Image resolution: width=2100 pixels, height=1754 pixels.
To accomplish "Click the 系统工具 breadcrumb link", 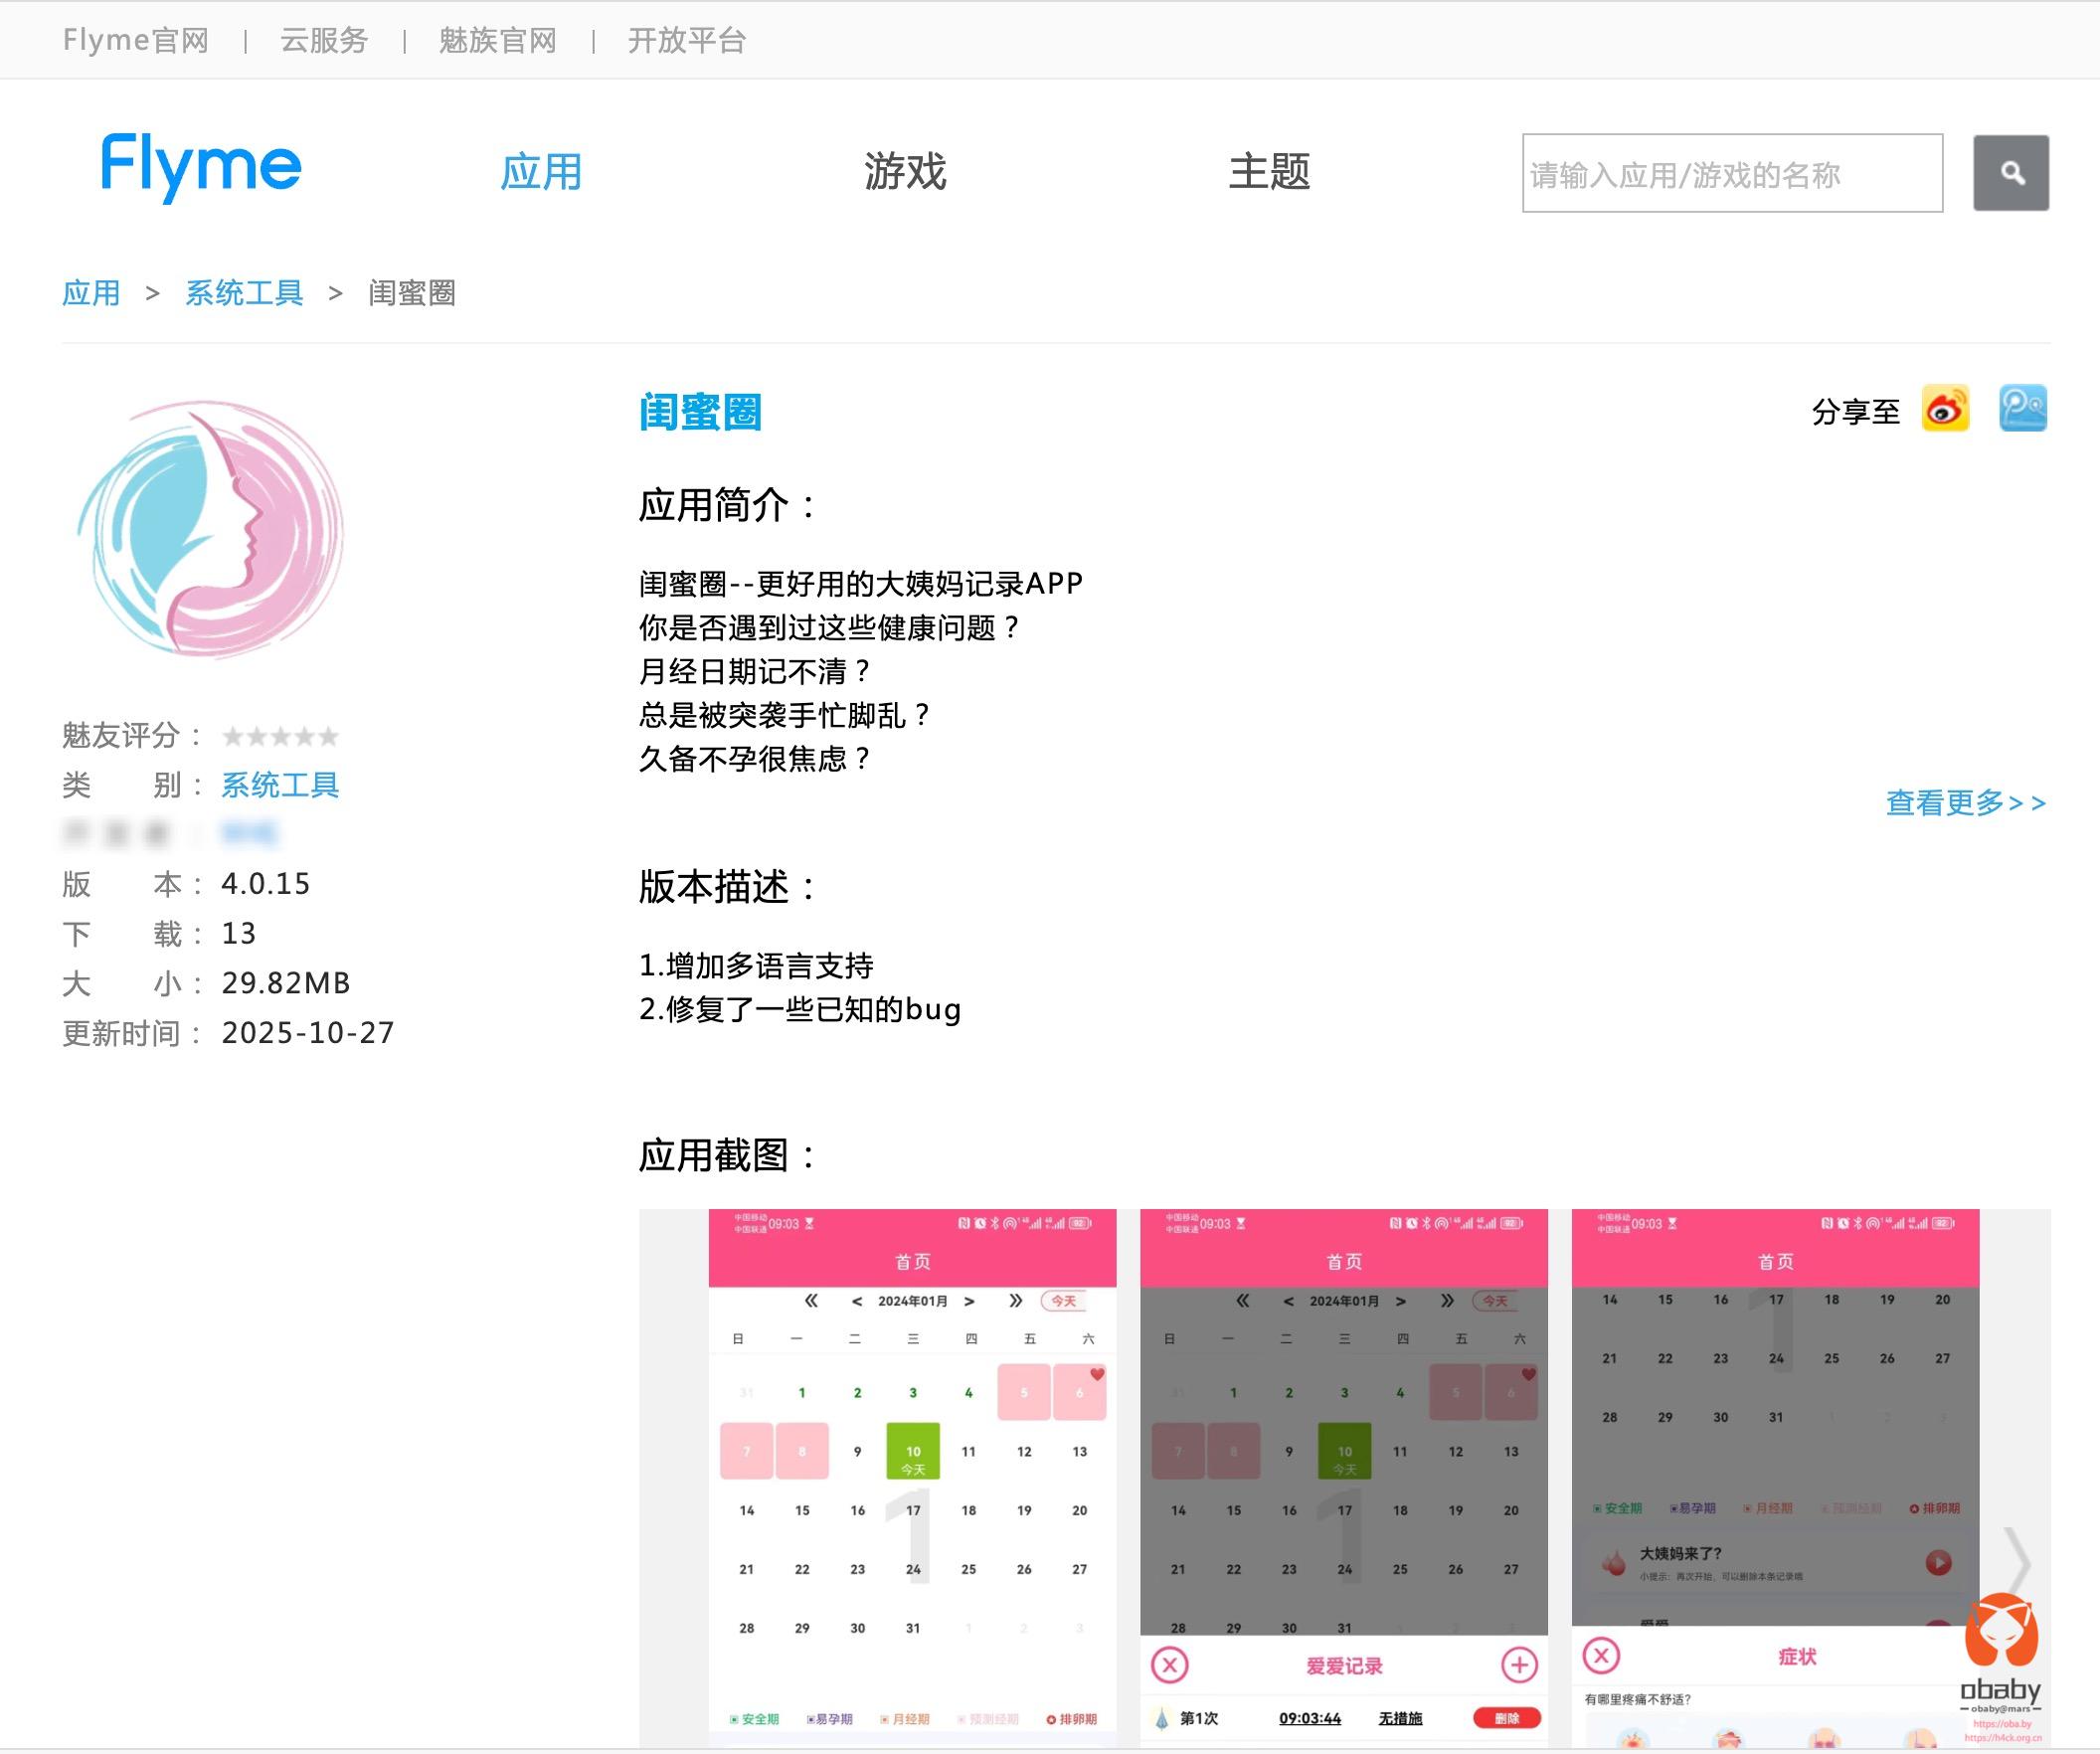I will point(244,293).
